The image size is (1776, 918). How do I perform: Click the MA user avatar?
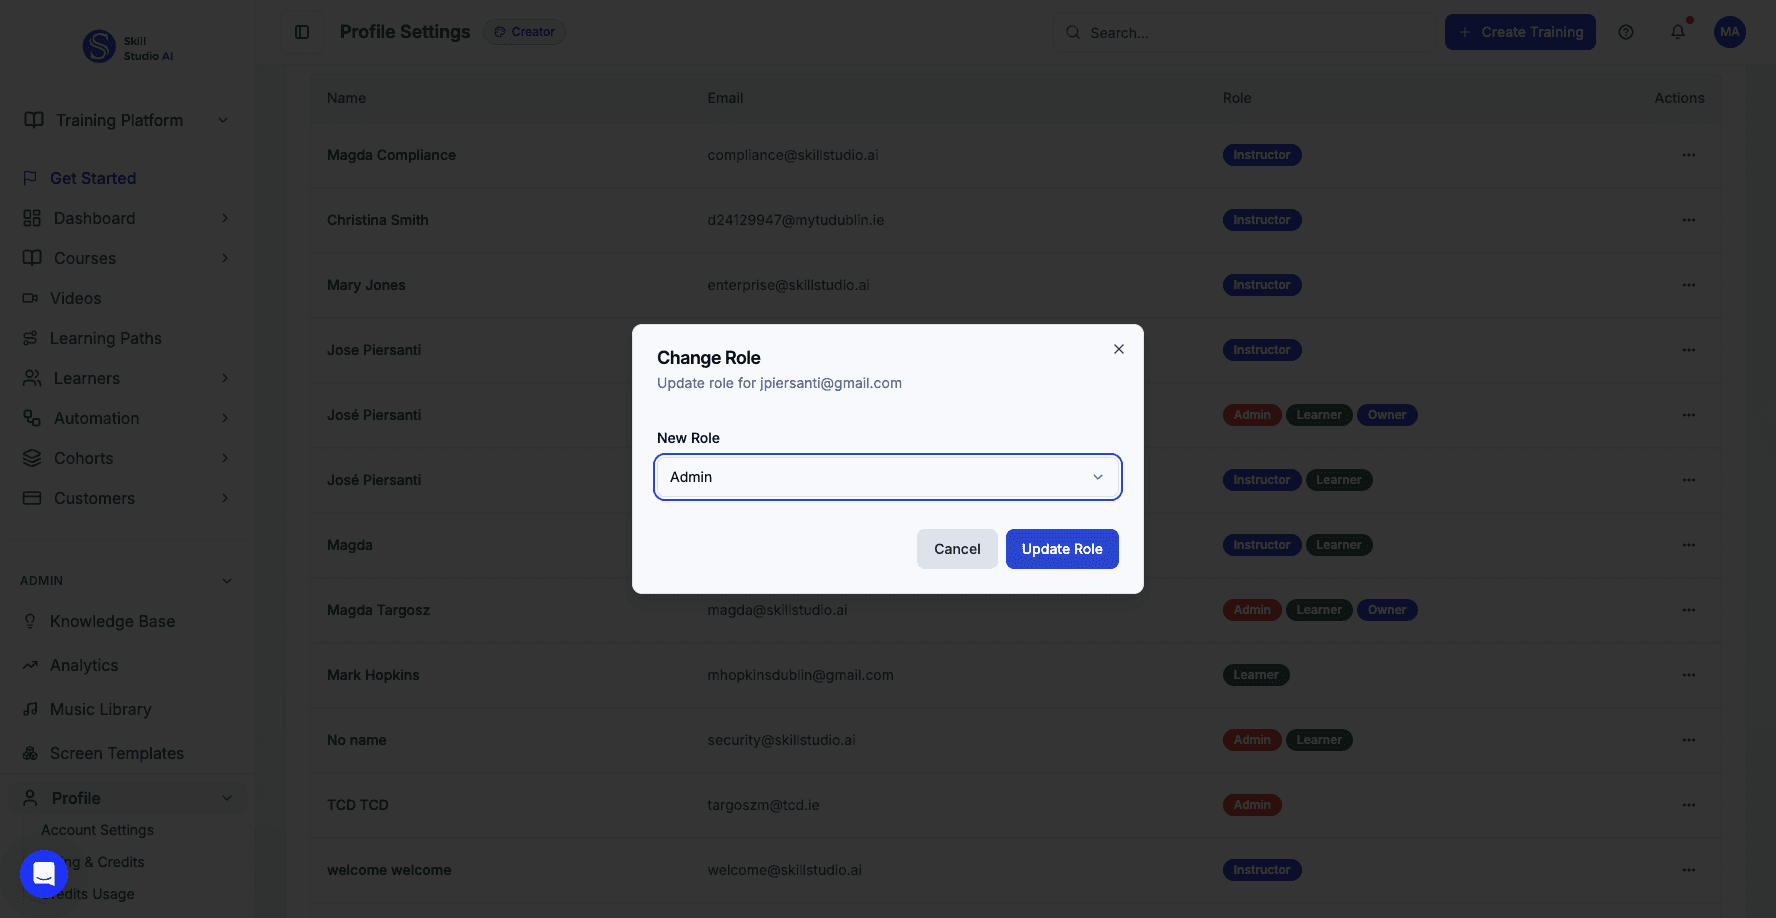1729,32
